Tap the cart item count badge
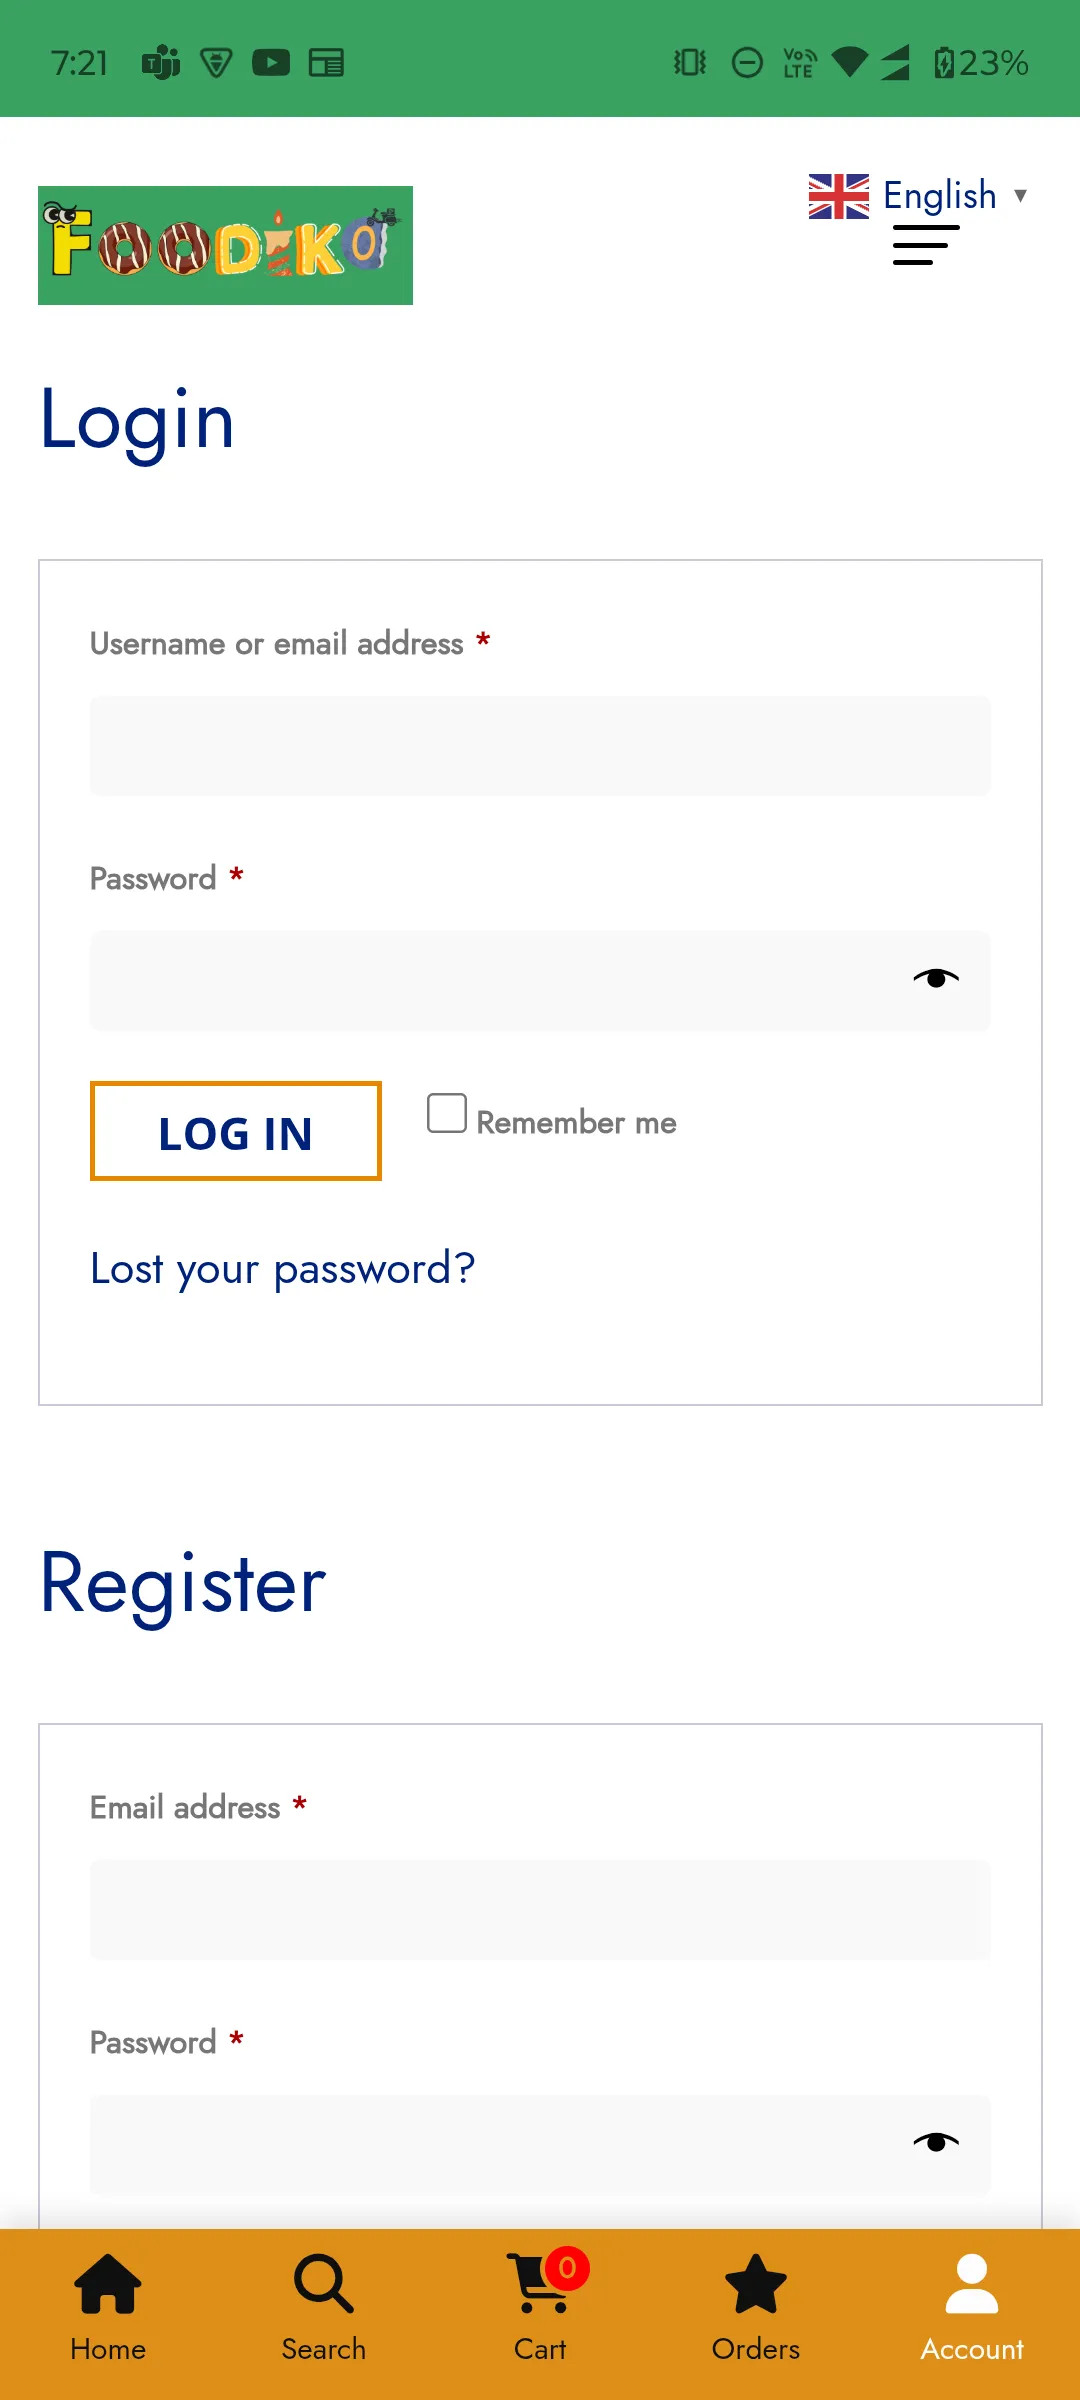The height and width of the screenshot is (2400, 1080). click(x=567, y=2268)
